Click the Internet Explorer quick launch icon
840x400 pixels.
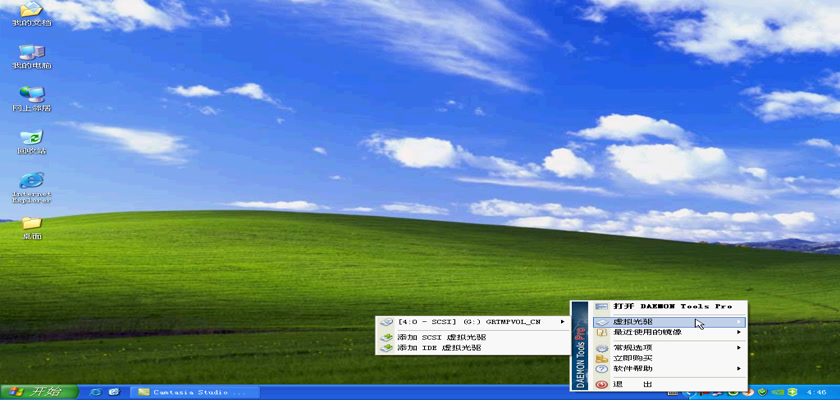(x=96, y=391)
